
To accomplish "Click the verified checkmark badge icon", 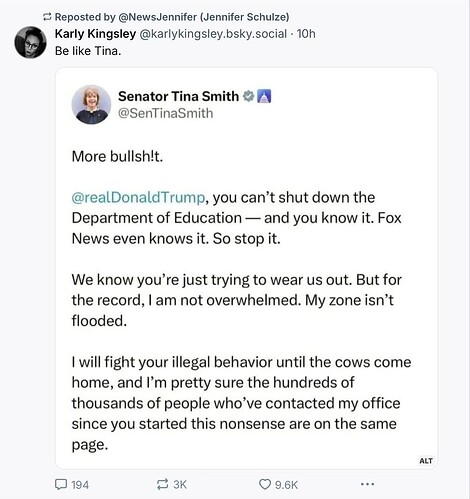I will coord(248,96).
